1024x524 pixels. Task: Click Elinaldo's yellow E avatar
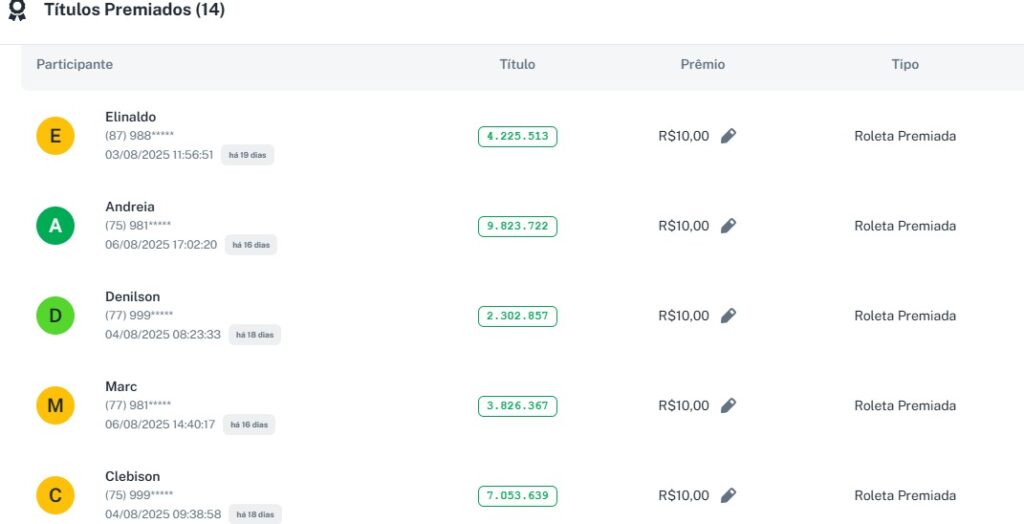click(x=55, y=136)
